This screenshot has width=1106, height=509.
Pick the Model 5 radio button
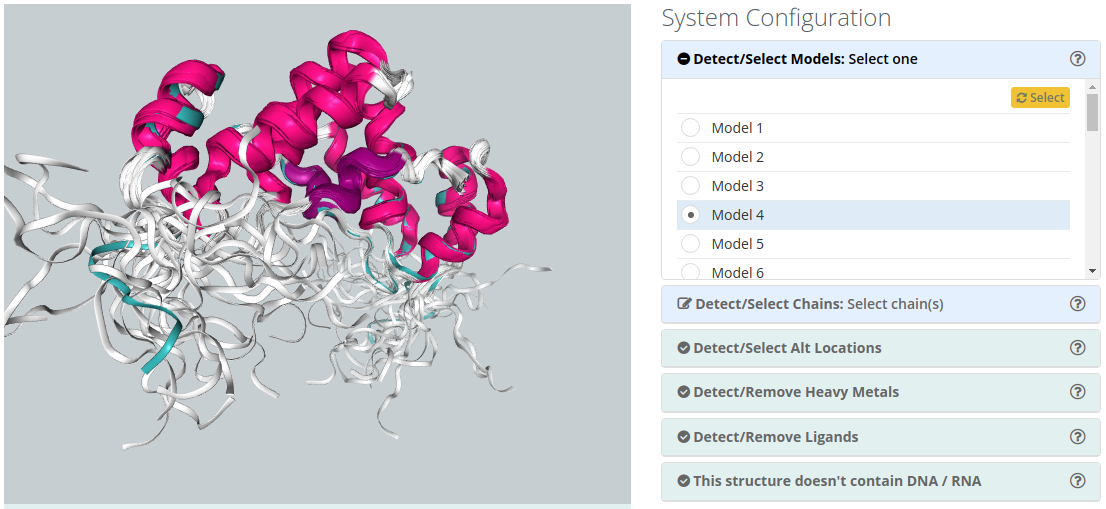[x=690, y=244]
